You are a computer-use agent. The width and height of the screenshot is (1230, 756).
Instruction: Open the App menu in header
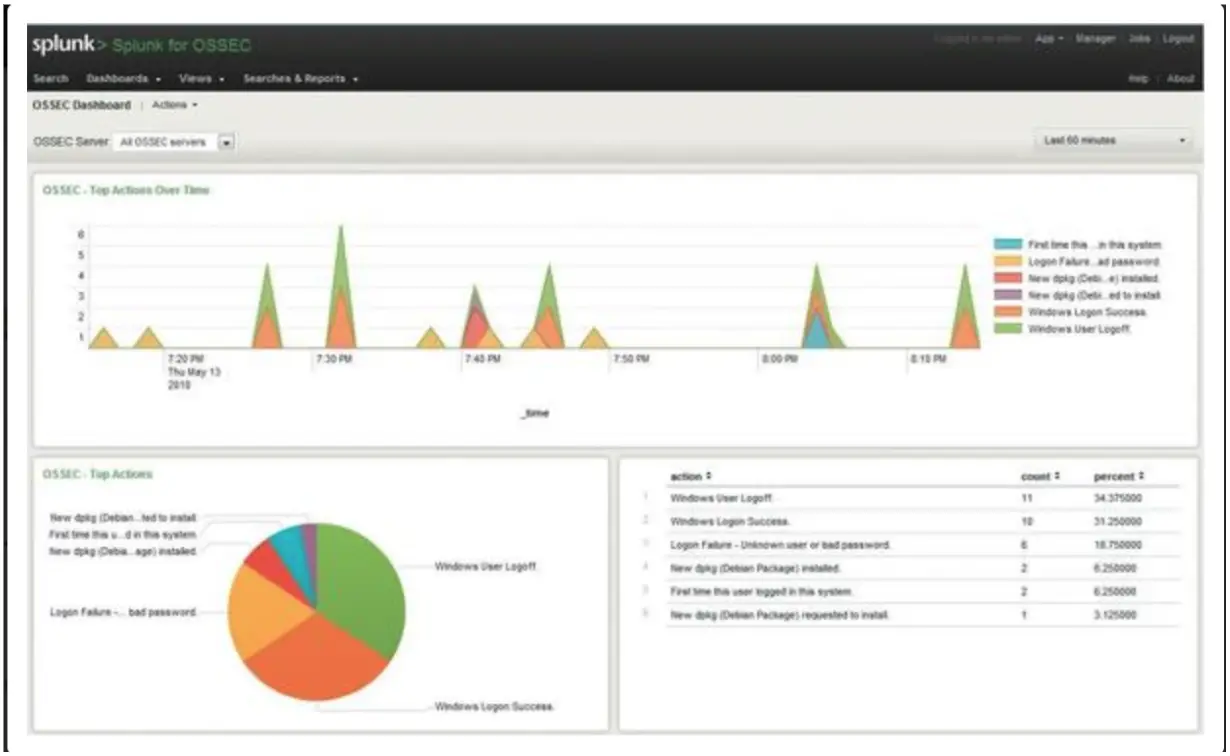coord(1049,39)
